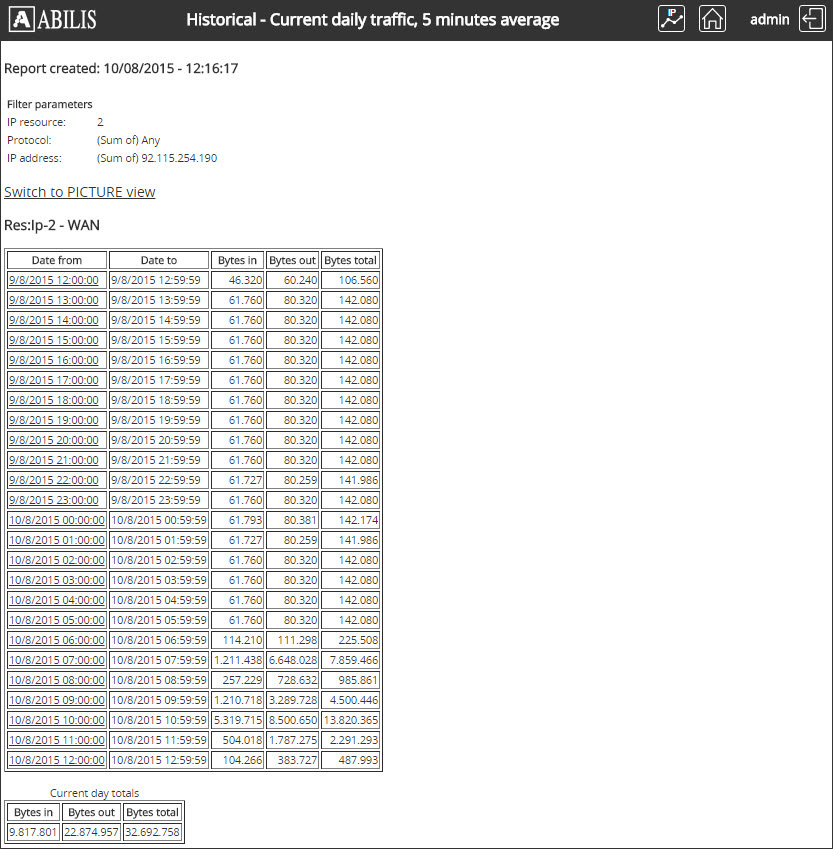
Task: Click Bytes in under Current day totals
Action: pyautogui.click(x=31, y=812)
